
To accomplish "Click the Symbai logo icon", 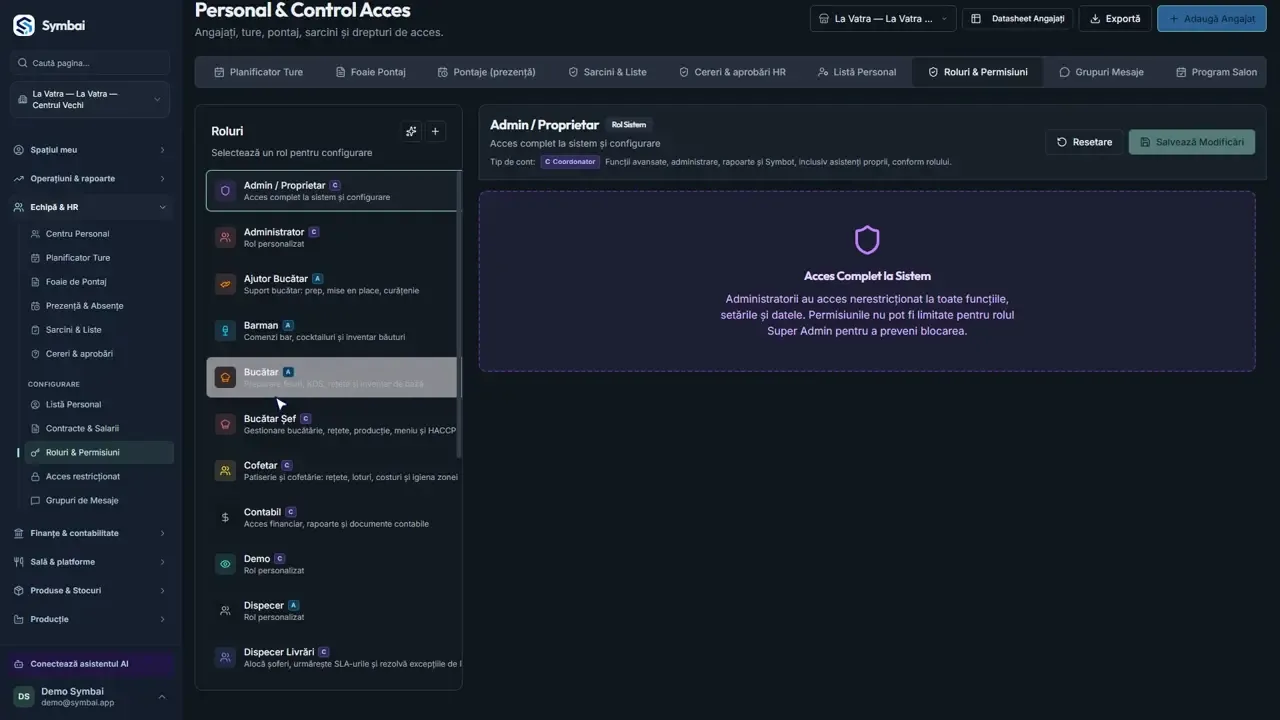I will (24, 25).
